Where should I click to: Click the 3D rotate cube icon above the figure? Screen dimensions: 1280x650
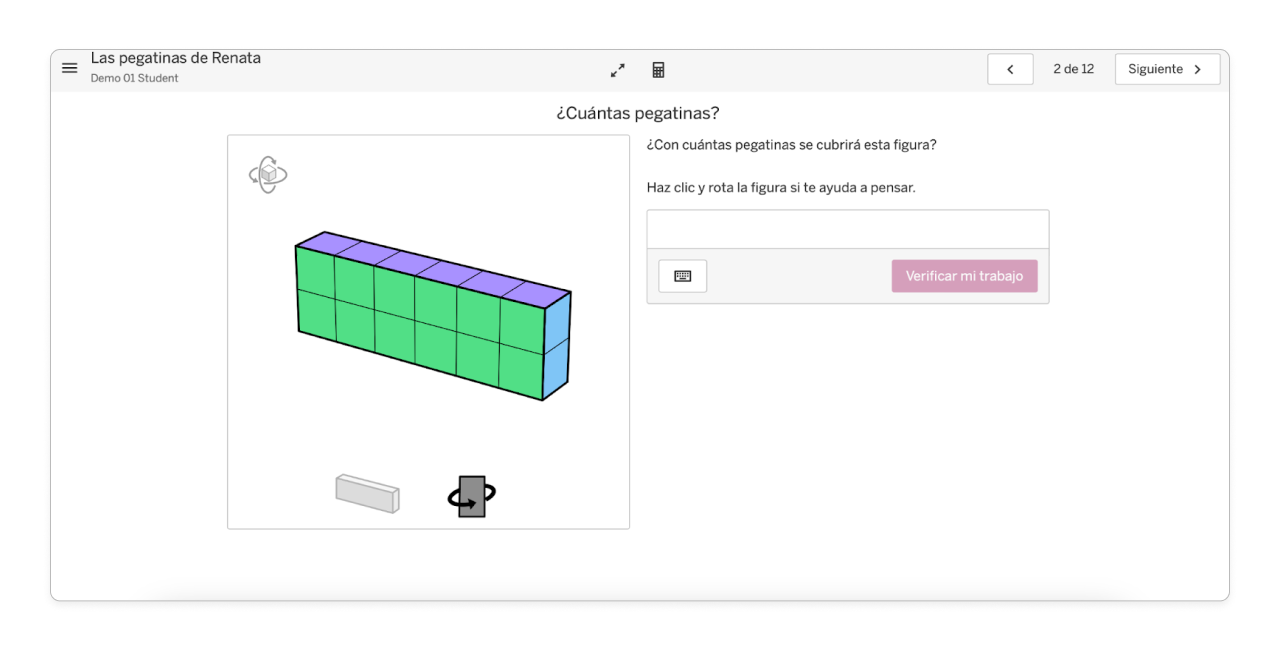(x=268, y=173)
